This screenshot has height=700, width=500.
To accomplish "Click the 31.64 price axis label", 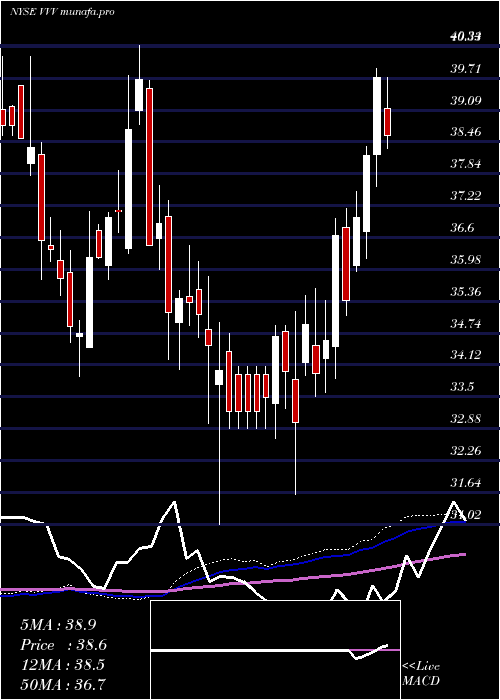I will point(465,483).
